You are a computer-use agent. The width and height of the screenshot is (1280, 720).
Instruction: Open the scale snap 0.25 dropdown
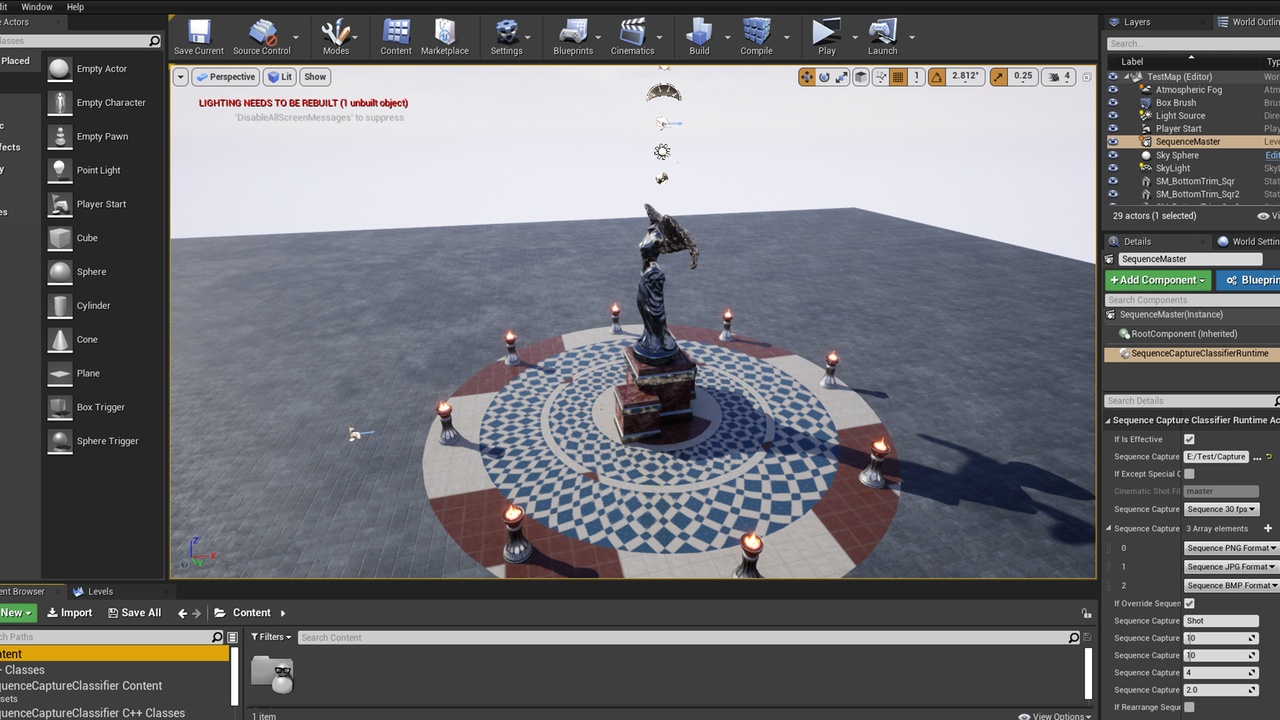pos(1023,77)
